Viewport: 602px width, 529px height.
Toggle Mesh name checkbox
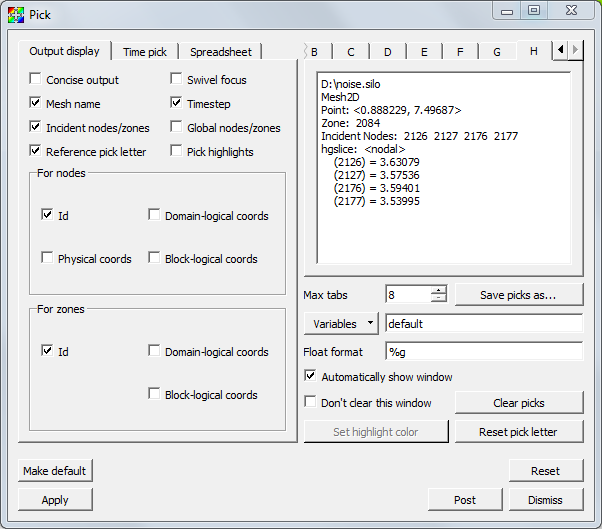35,102
